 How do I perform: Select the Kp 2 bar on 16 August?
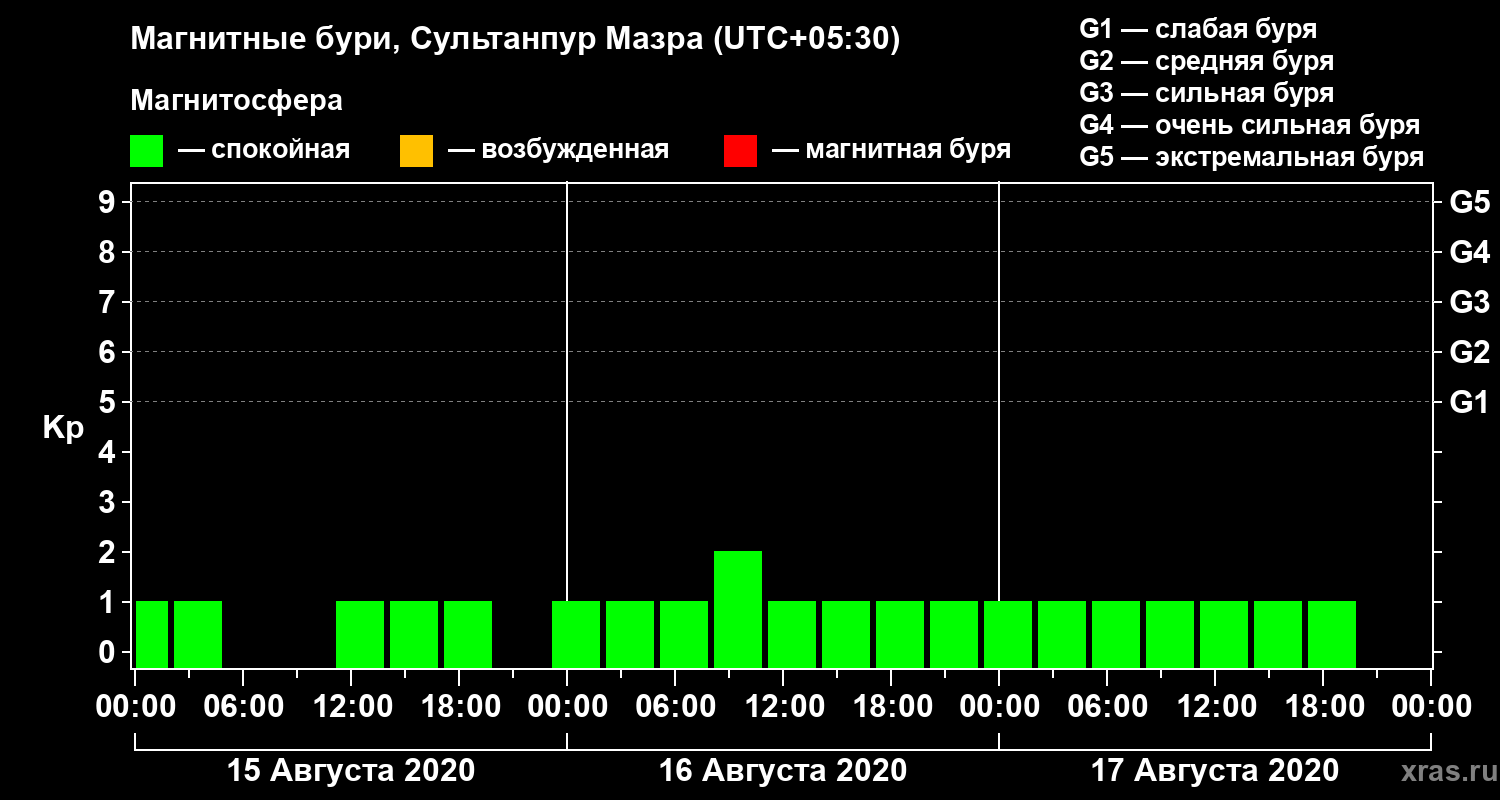(738, 609)
